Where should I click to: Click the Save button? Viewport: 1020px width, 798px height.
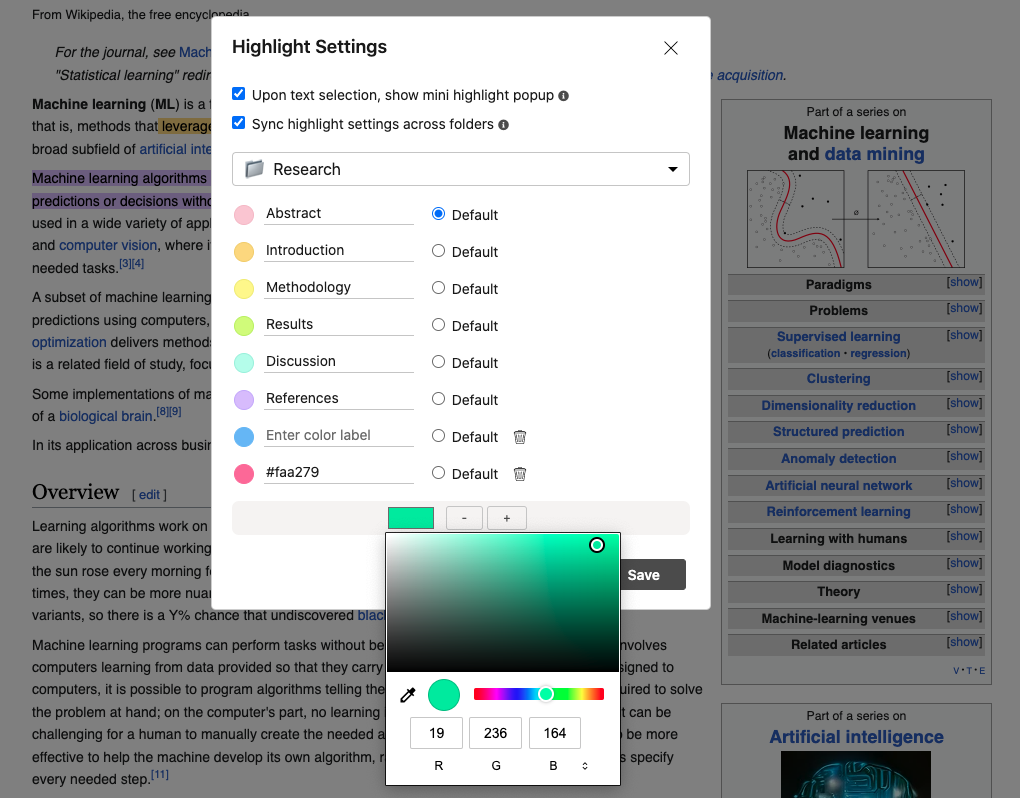pyautogui.click(x=652, y=575)
